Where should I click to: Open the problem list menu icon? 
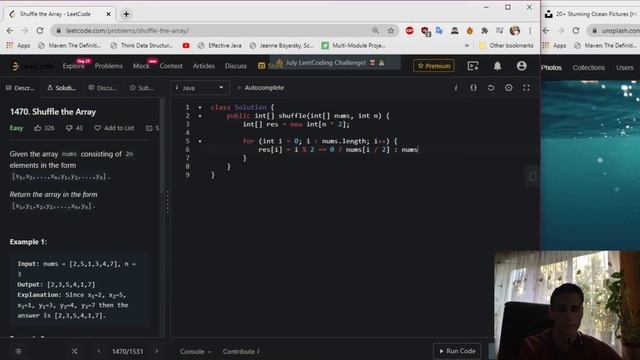(18, 351)
